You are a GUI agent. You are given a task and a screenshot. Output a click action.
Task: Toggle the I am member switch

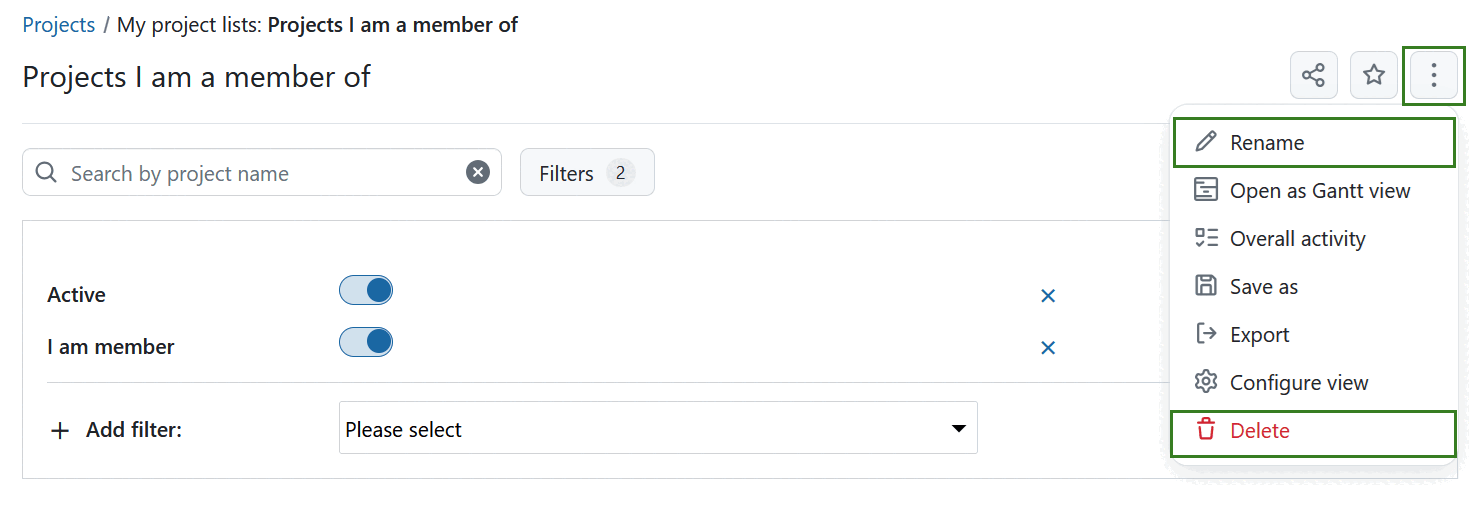366,343
